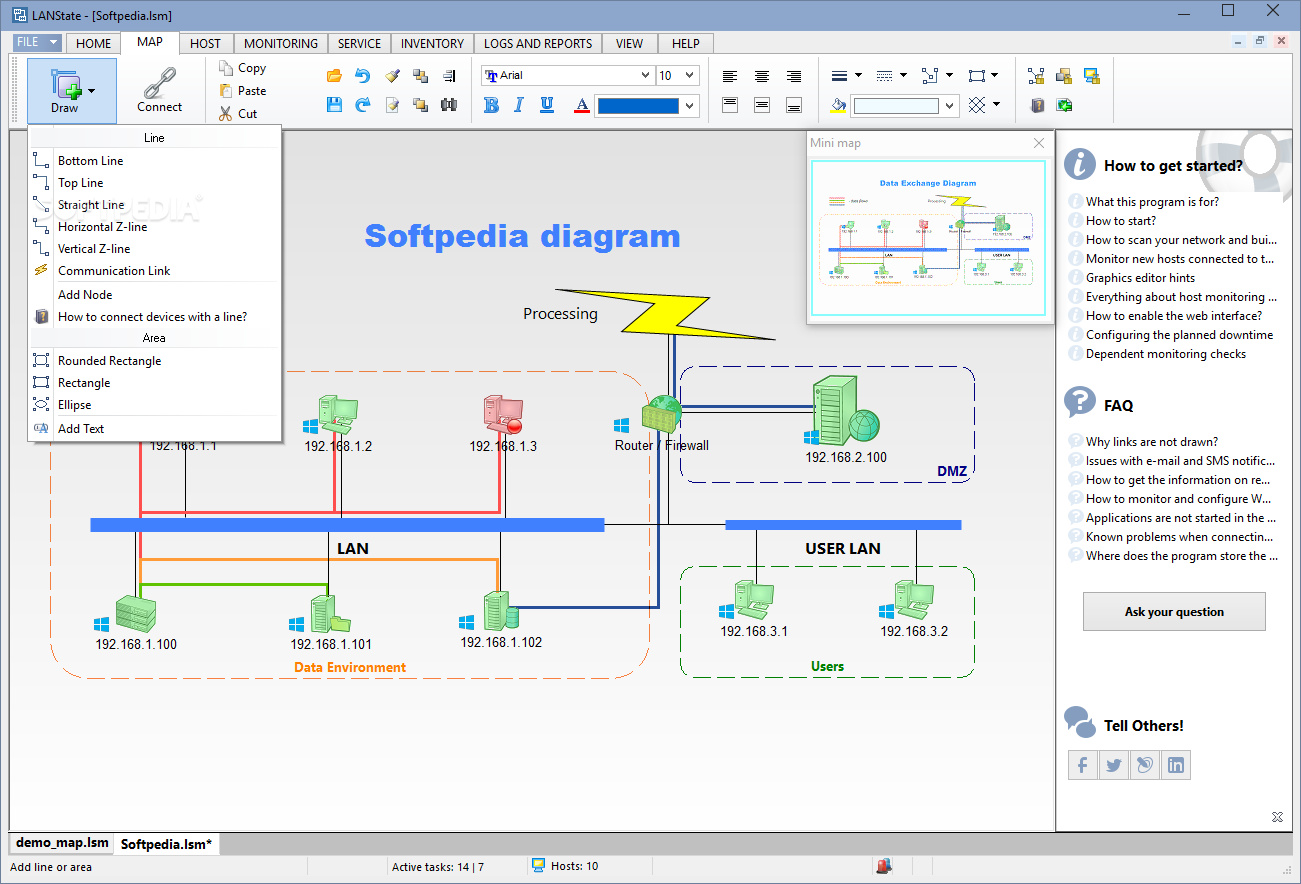This screenshot has height=884, width=1301.
Task: Click the Copy icon
Action: 226,68
